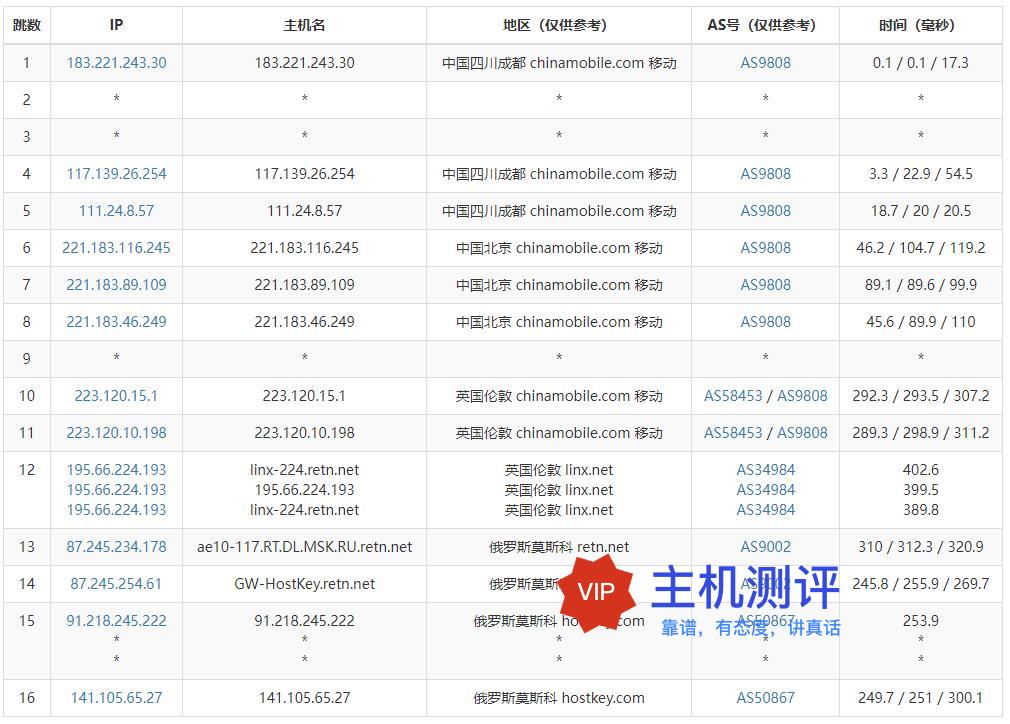Follow the 141.105.65.27 IP link
The height and width of the screenshot is (724, 1010).
click(x=117, y=698)
